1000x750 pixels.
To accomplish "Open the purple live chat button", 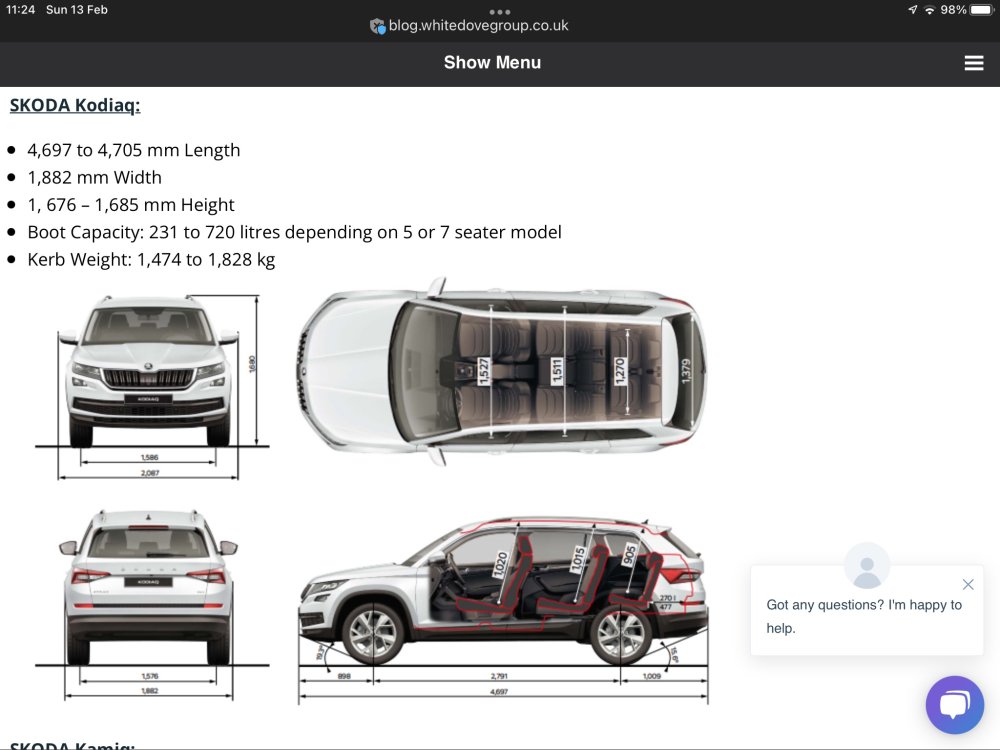I will [x=955, y=705].
